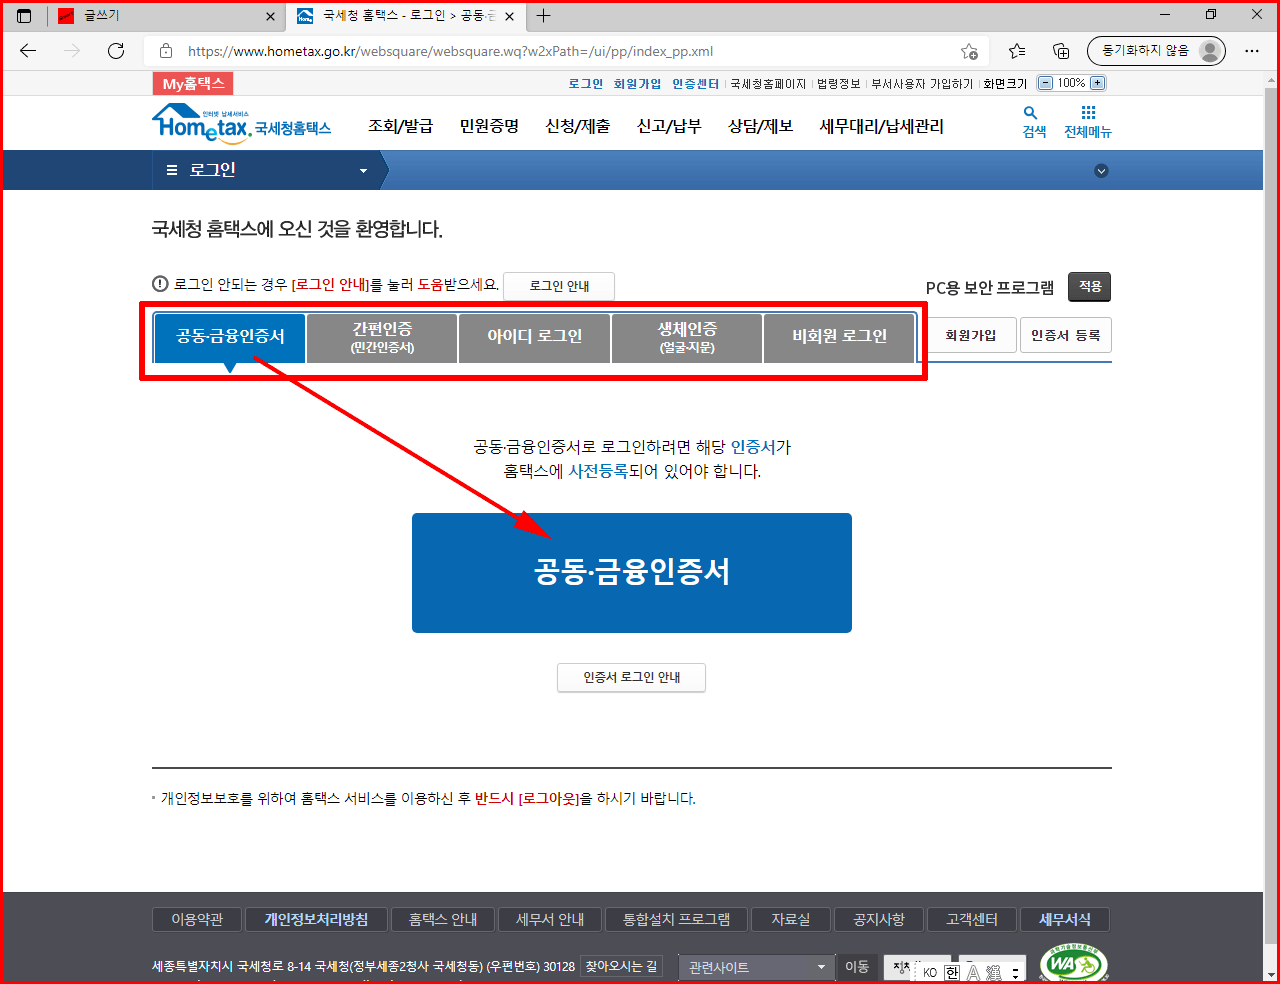Open footer 공지사항 link
The width and height of the screenshot is (1280, 984).
(x=879, y=920)
